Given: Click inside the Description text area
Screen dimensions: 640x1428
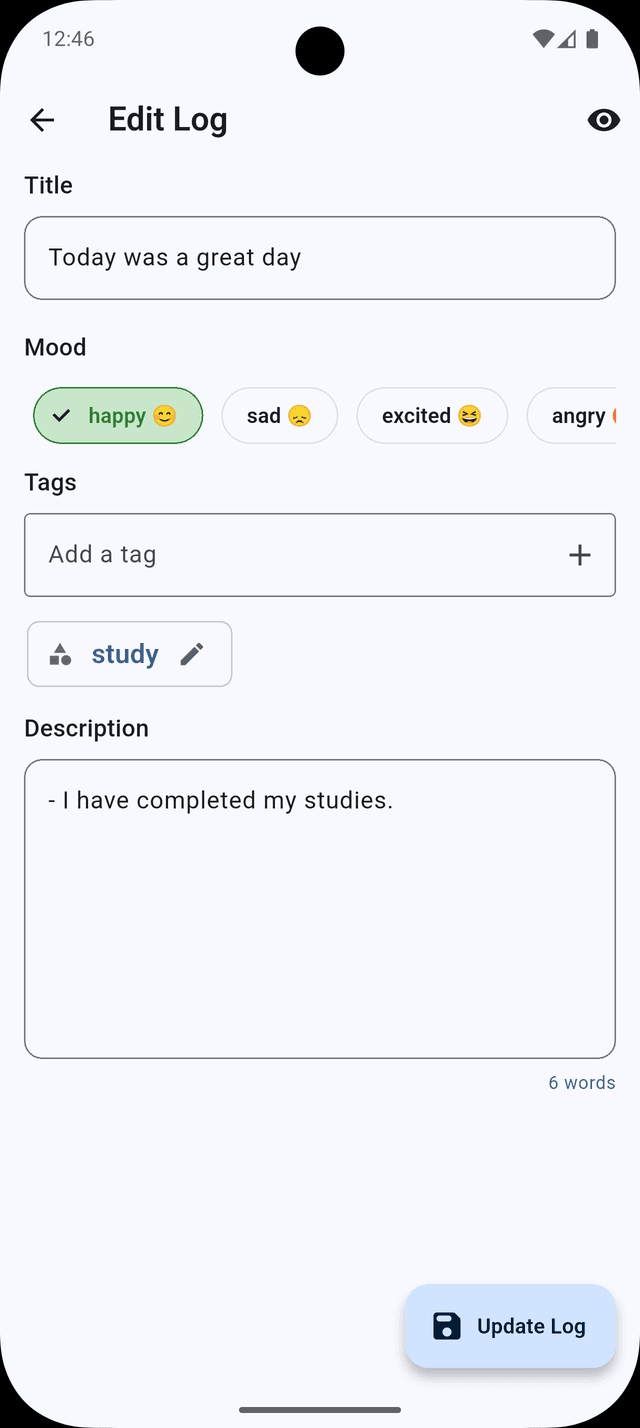Looking at the screenshot, I should tap(320, 909).
